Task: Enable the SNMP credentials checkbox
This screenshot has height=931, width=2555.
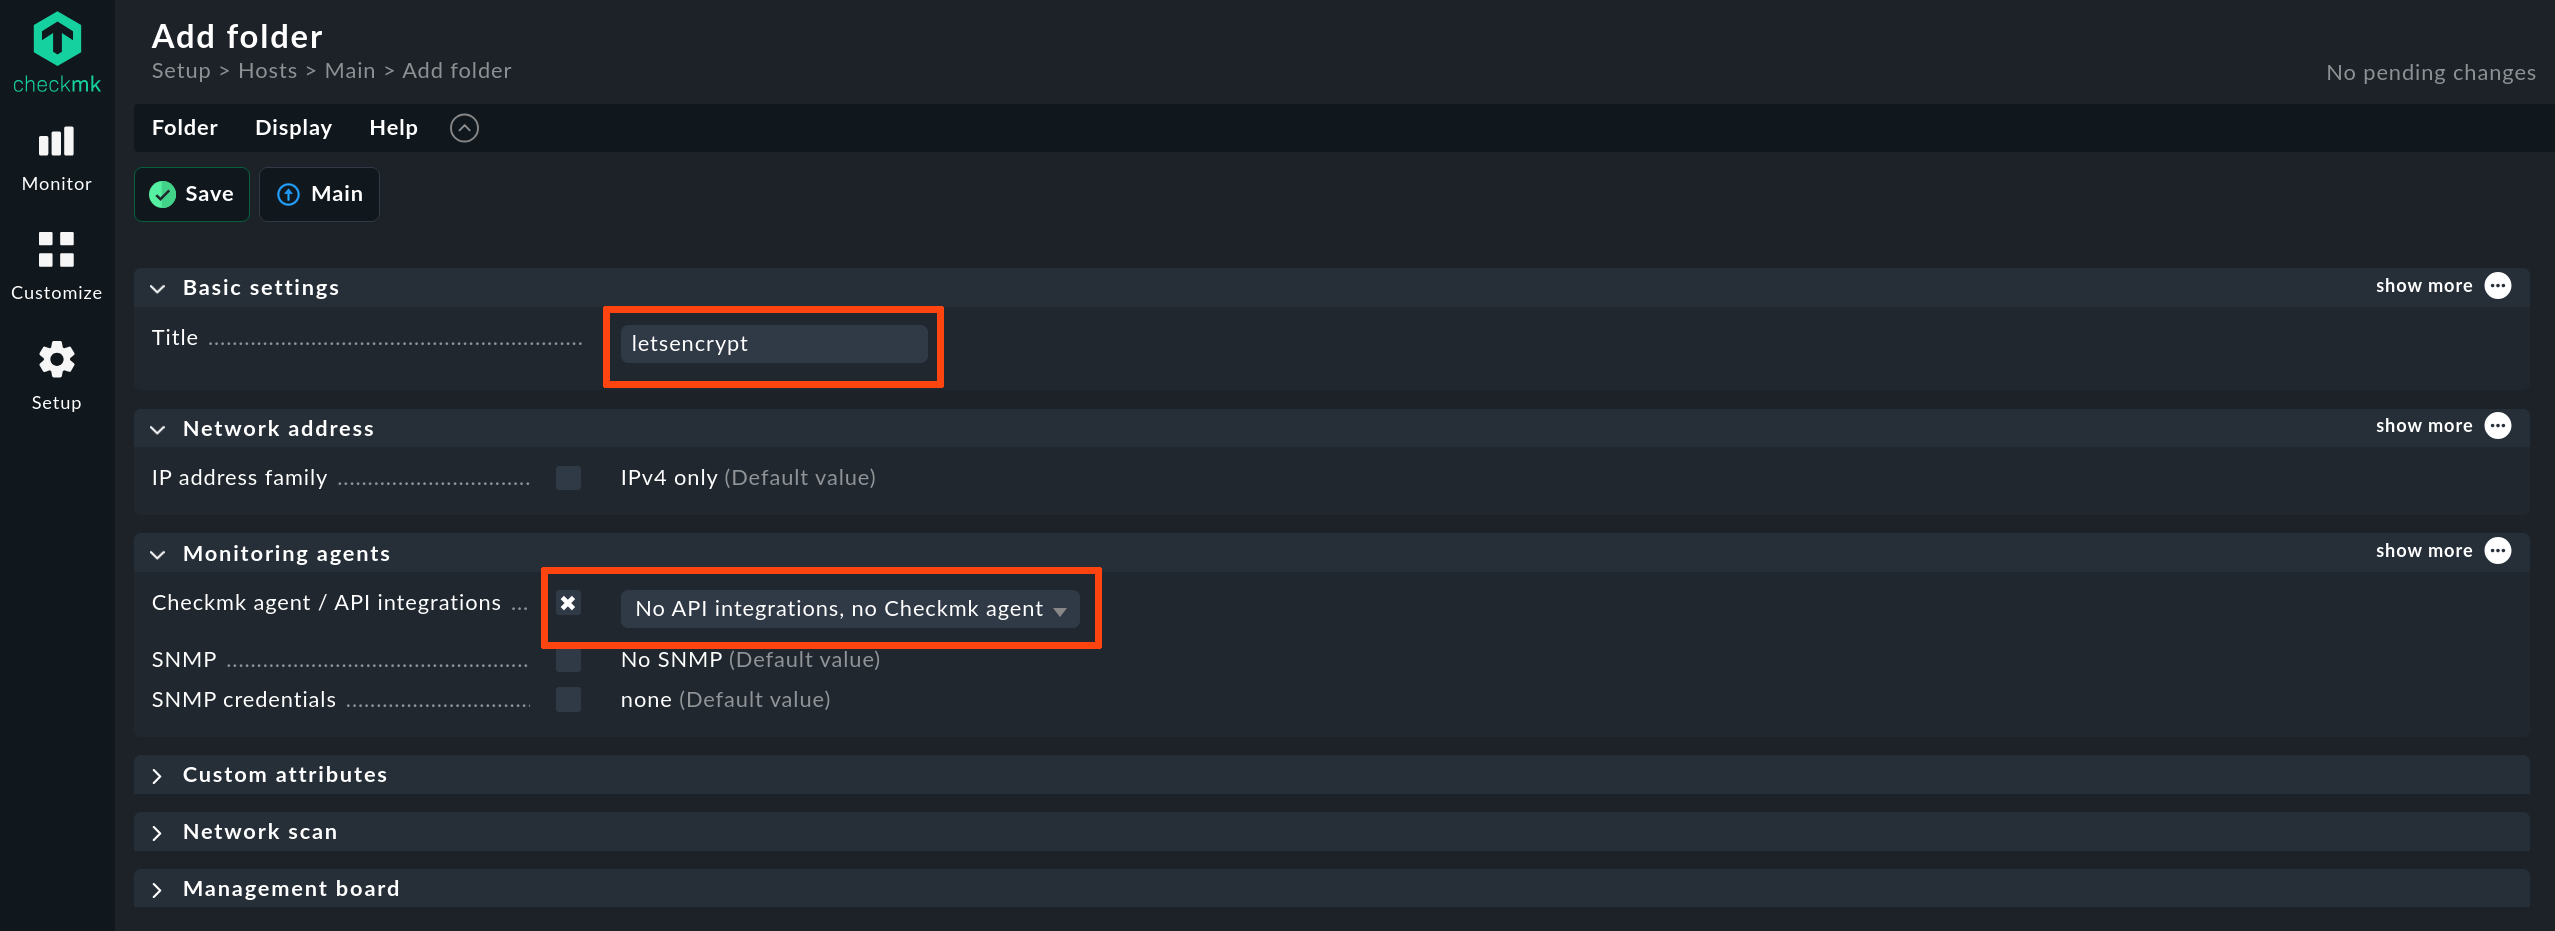Action: click(x=569, y=699)
